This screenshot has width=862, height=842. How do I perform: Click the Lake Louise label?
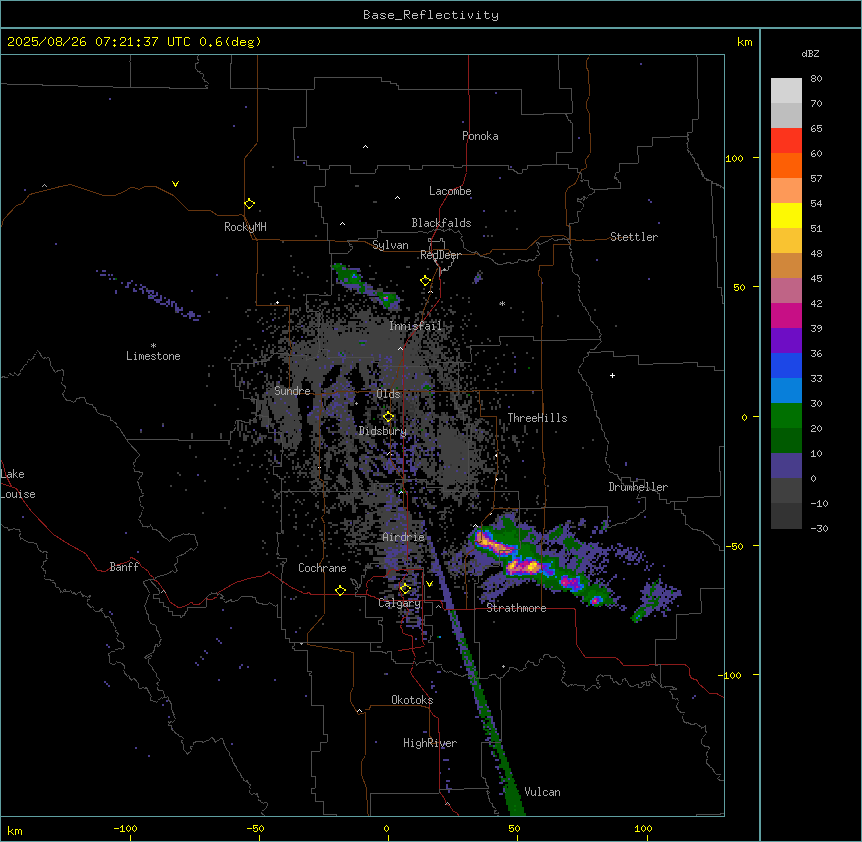click(x=18, y=484)
